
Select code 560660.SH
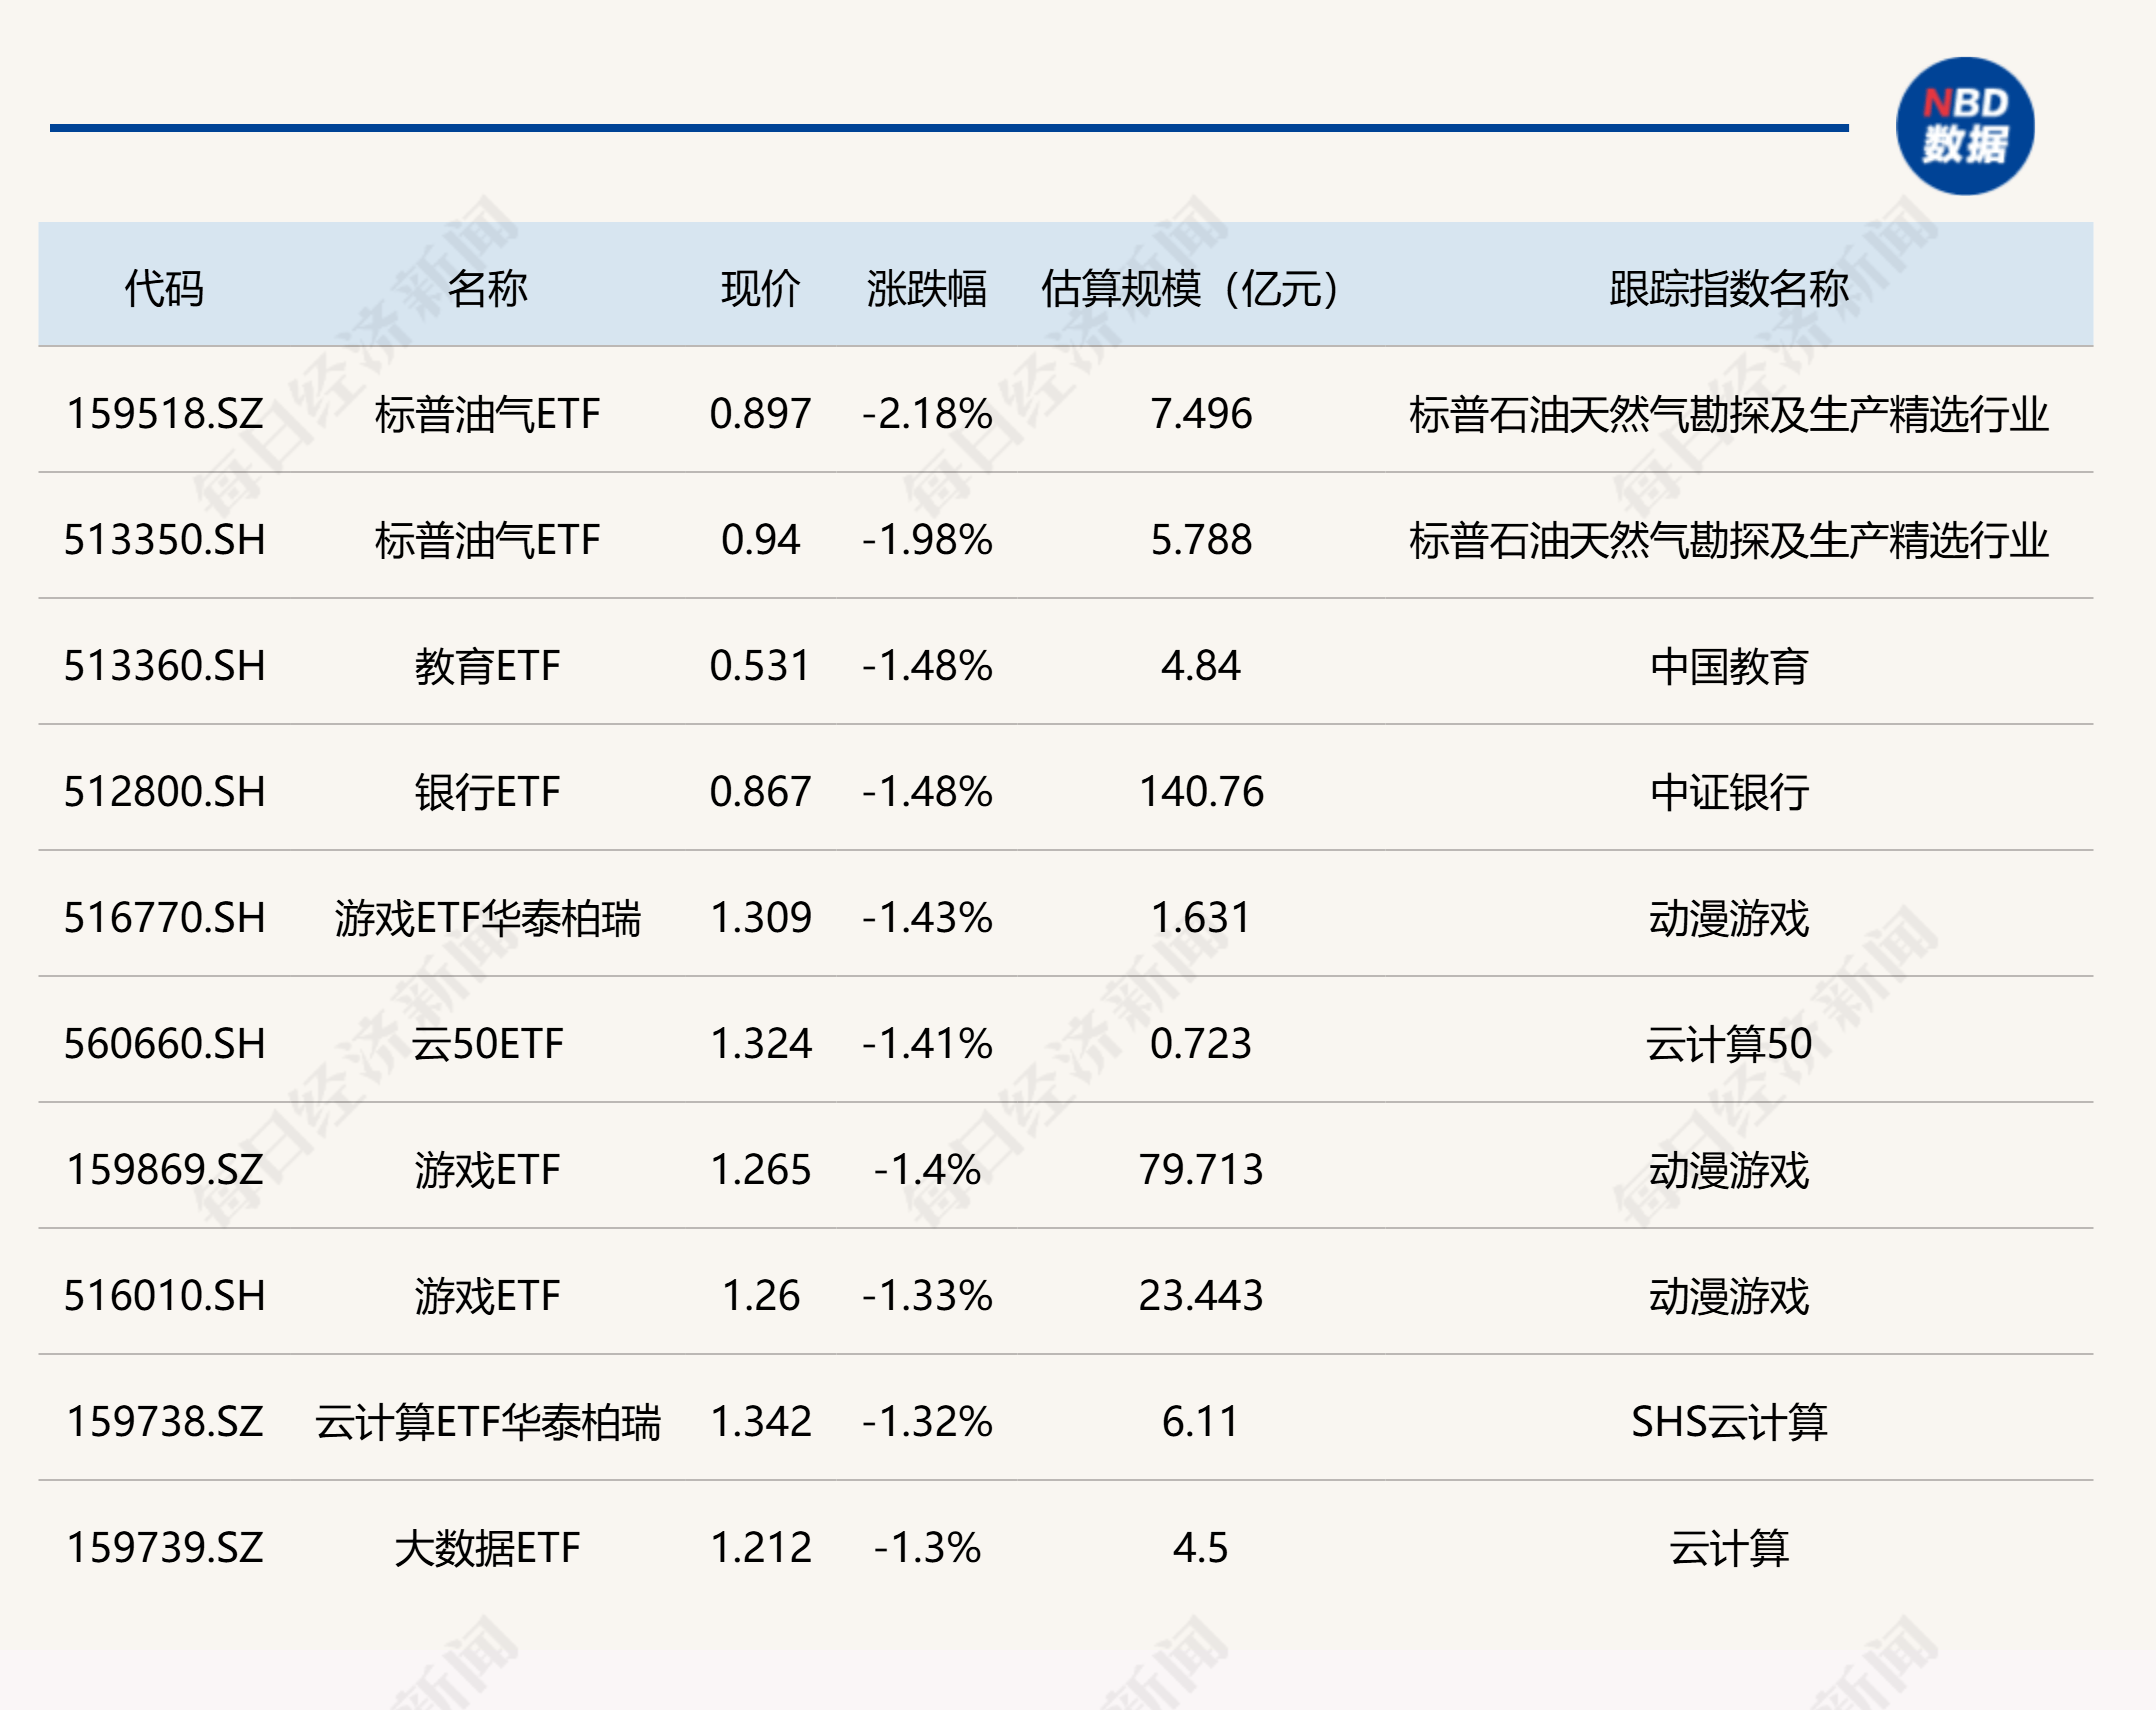(165, 1044)
